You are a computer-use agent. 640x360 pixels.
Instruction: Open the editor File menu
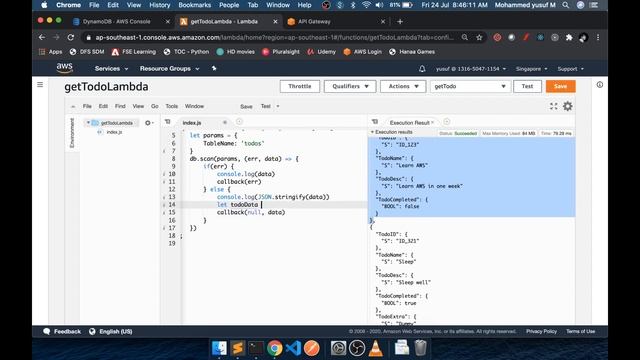87,106
